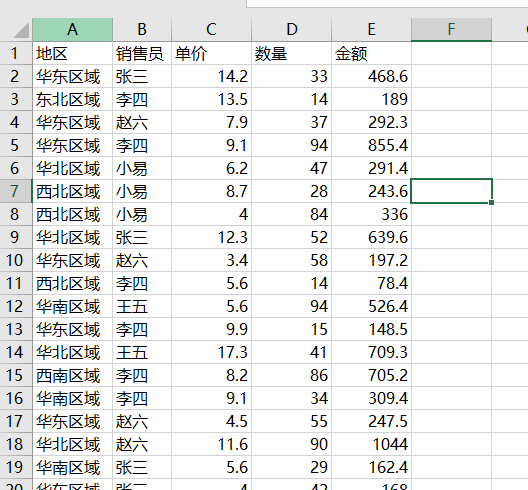The height and width of the screenshot is (490, 528).
Task: Click cell with value 7.9
Action: coord(211,122)
